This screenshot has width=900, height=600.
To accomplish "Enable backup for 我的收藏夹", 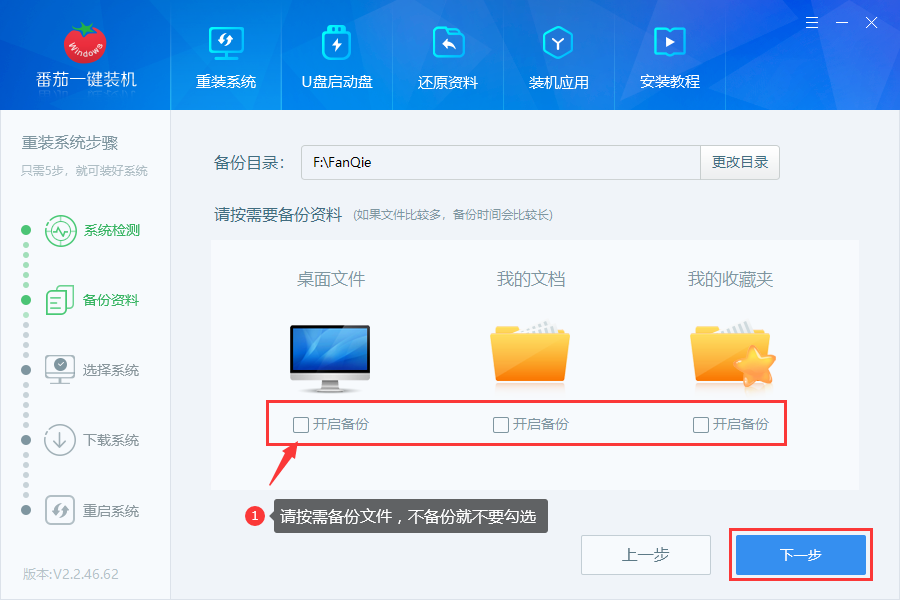I will coord(701,425).
